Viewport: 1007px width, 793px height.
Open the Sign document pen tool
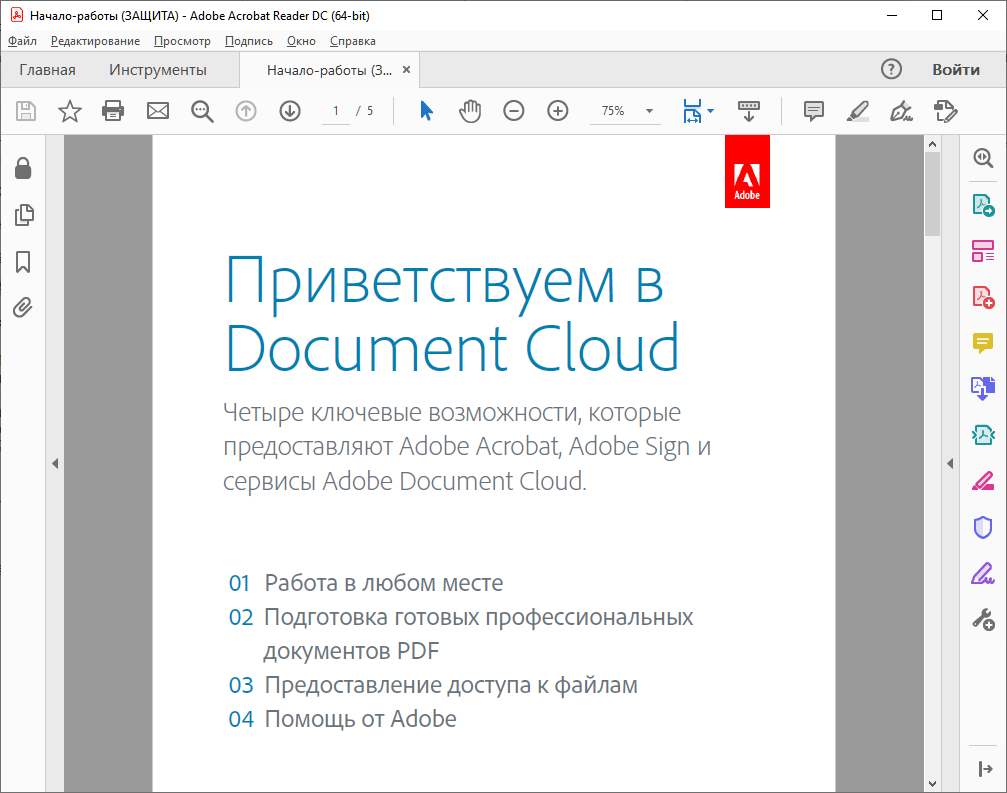(x=901, y=111)
